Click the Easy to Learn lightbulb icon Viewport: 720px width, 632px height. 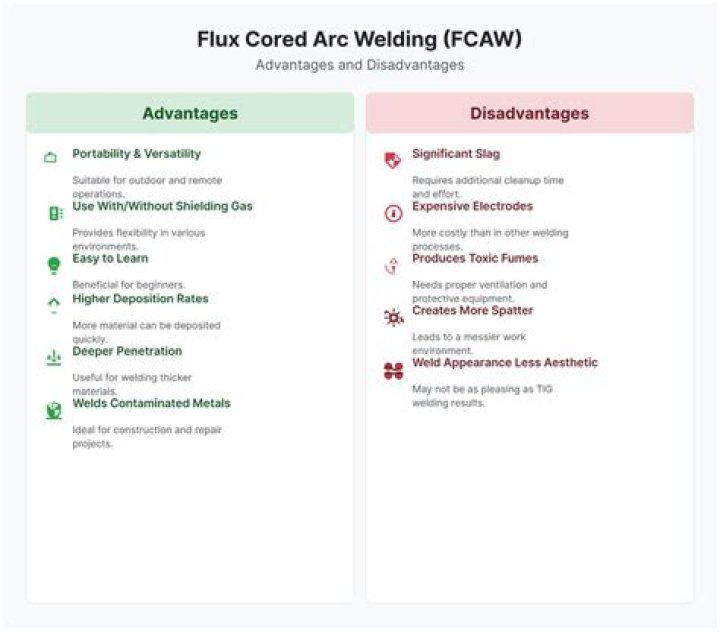(54, 265)
